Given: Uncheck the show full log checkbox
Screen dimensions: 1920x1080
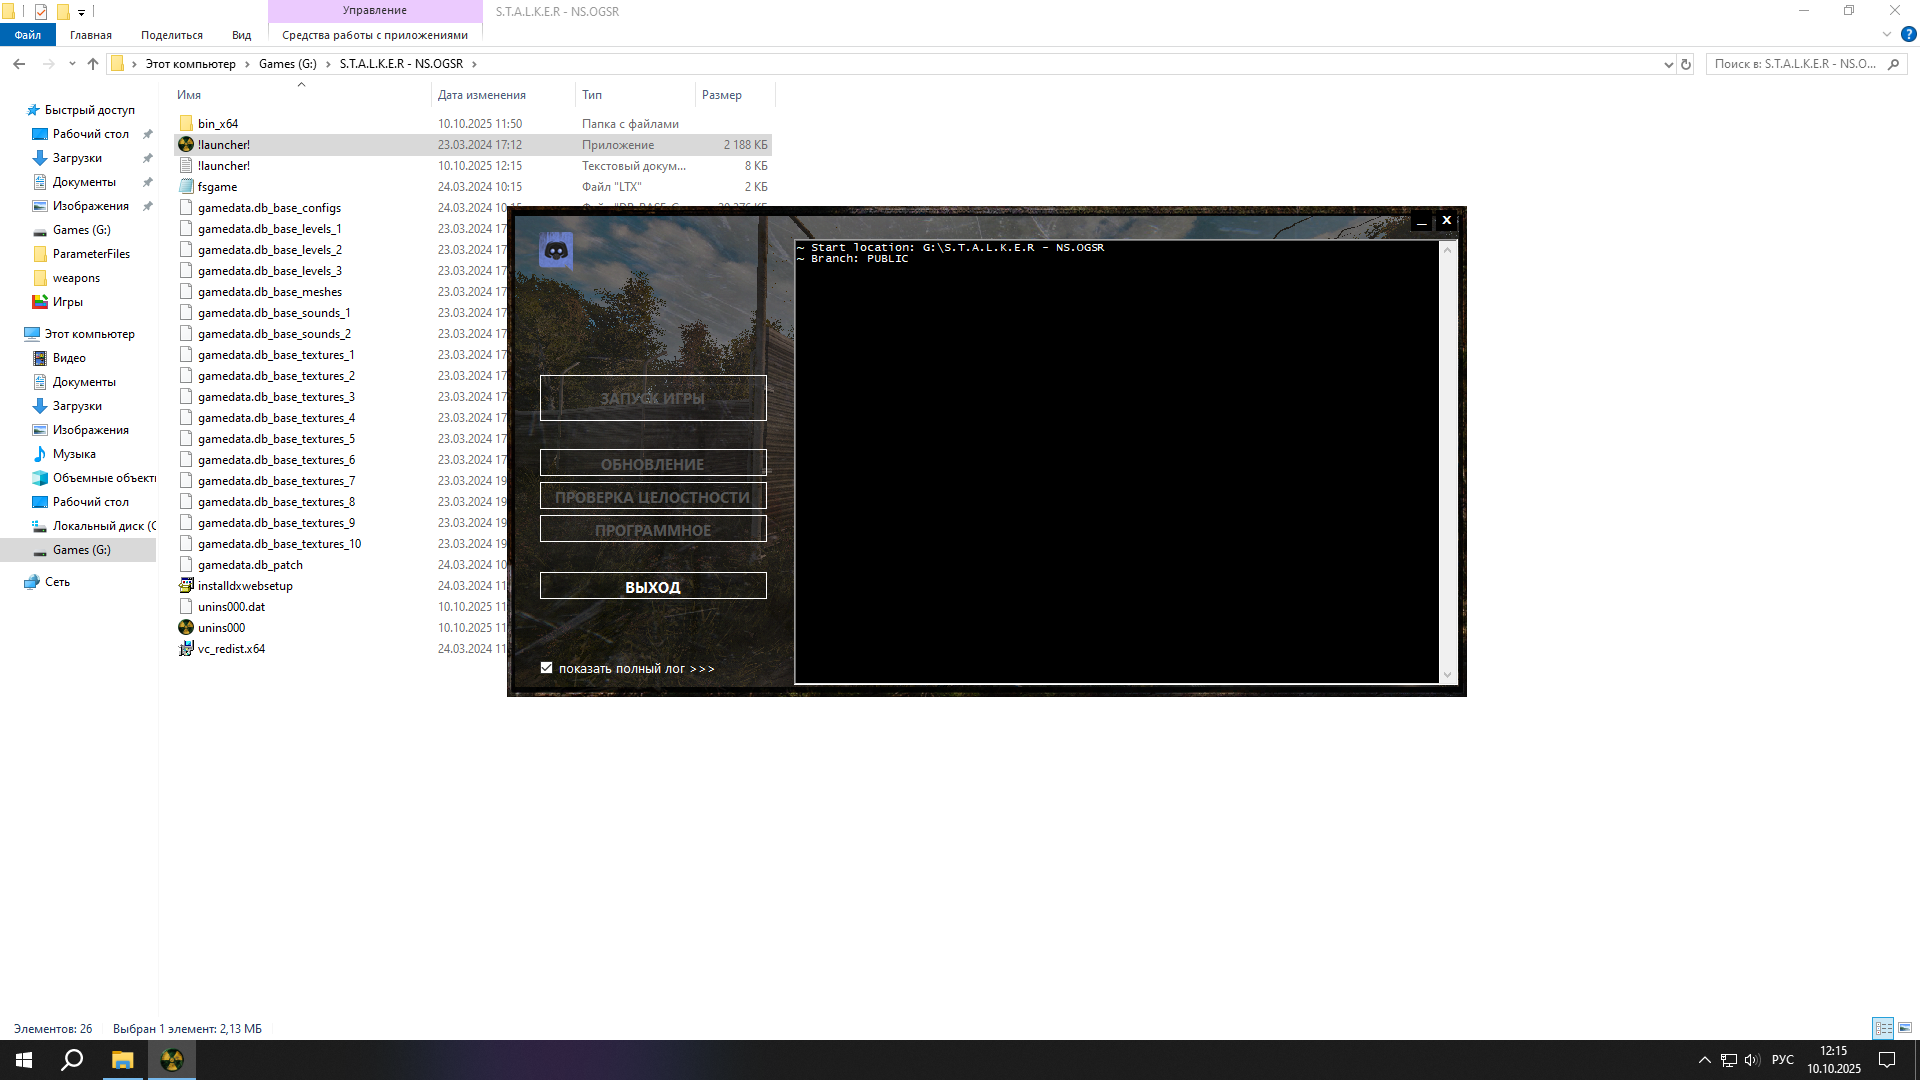Looking at the screenshot, I should pos(547,668).
